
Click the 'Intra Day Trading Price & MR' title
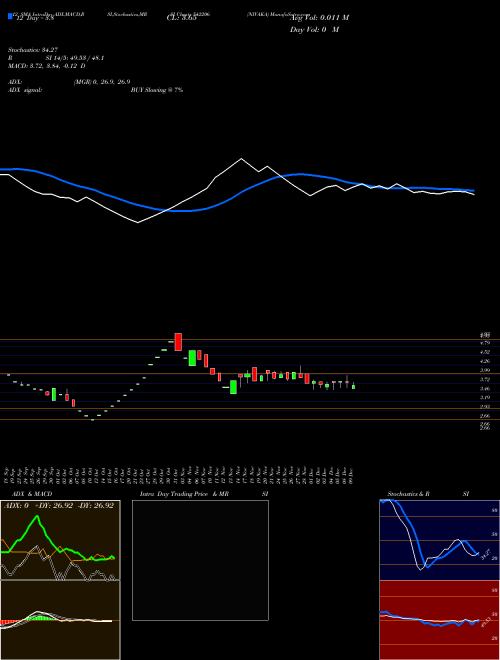coord(184,494)
